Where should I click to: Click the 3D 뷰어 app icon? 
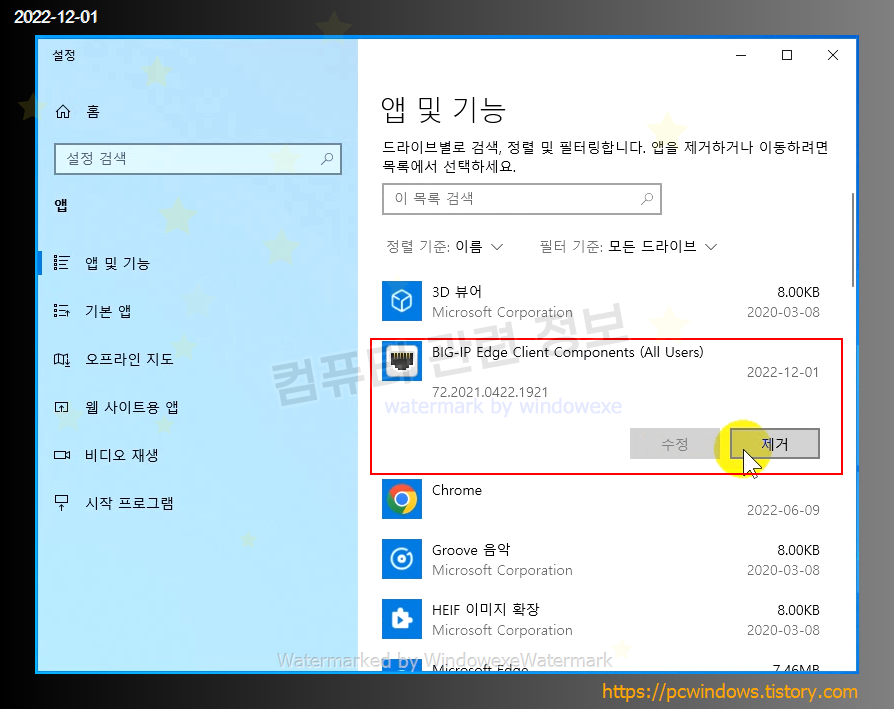[402, 301]
